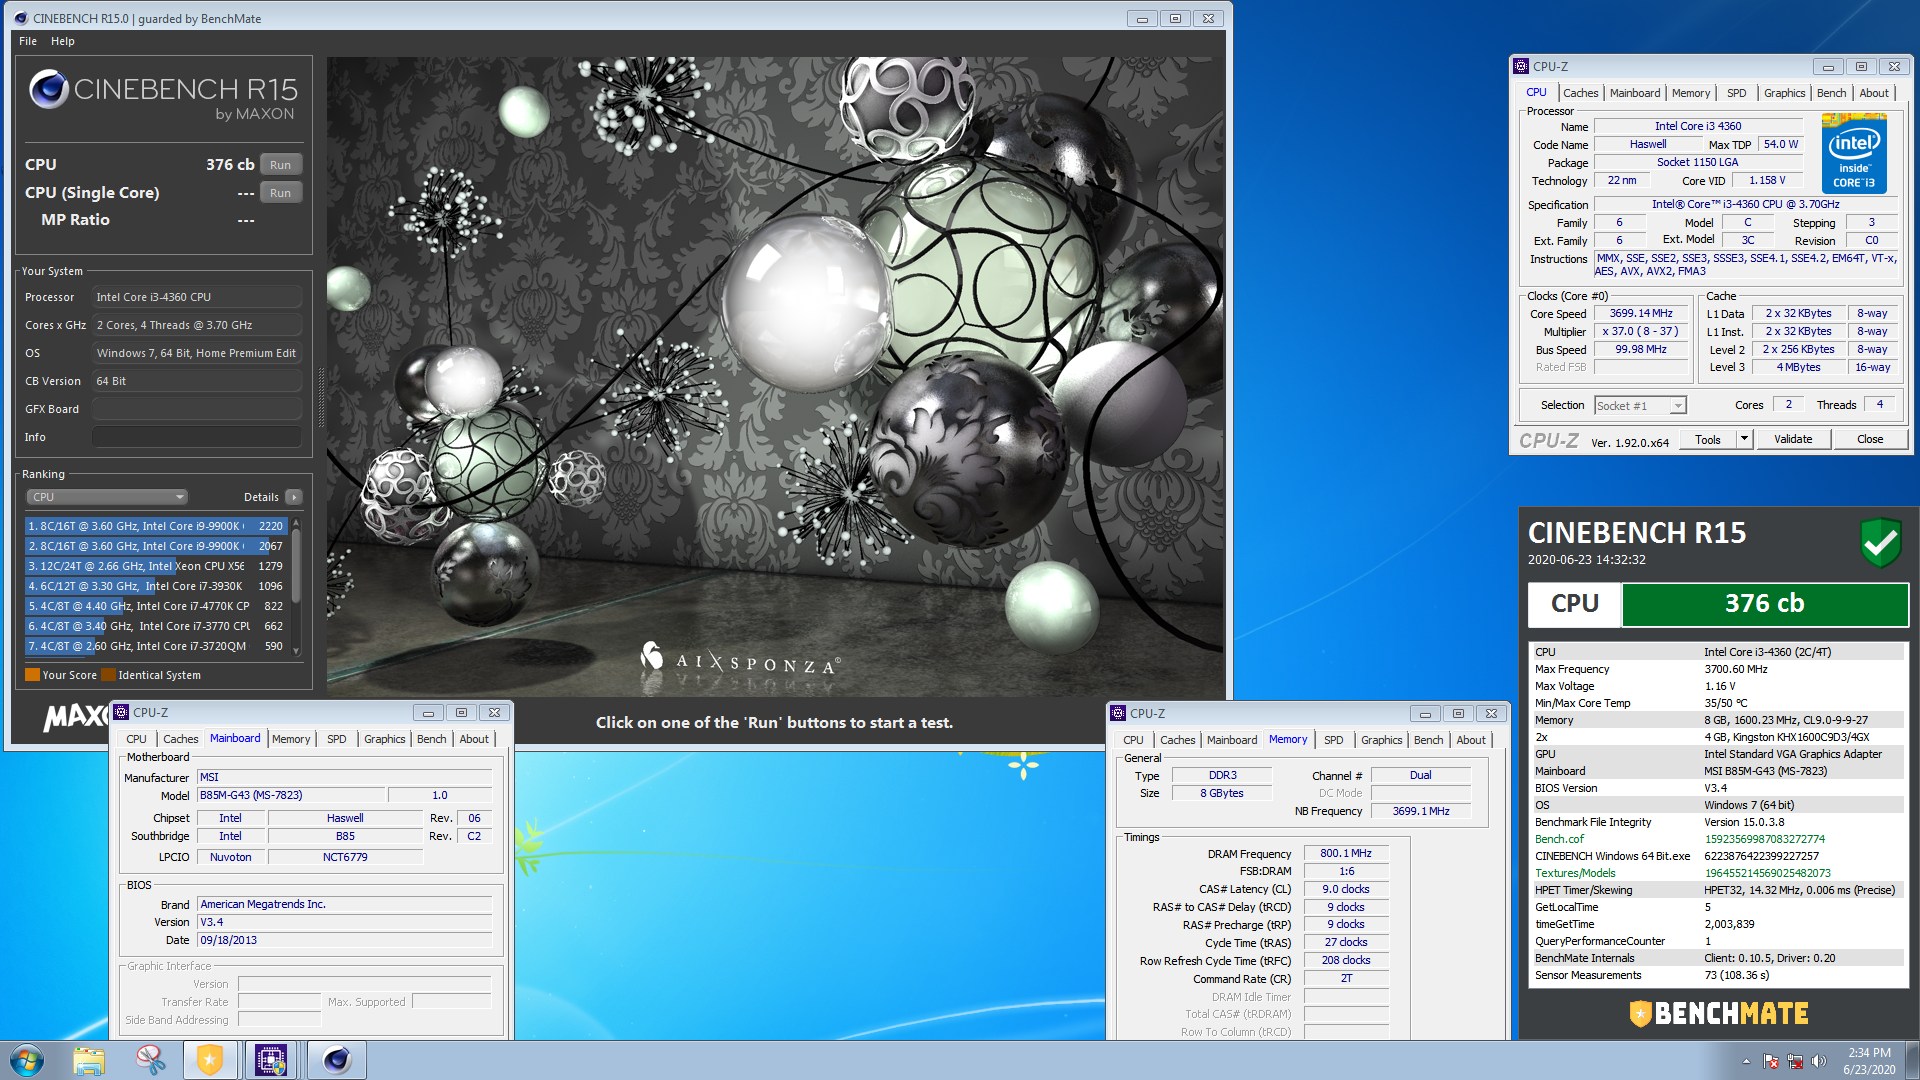This screenshot has height=1080, width=1920.
Task: Click the title bar icon of the CPU-Z Memory window
Action: [1118, 713]
